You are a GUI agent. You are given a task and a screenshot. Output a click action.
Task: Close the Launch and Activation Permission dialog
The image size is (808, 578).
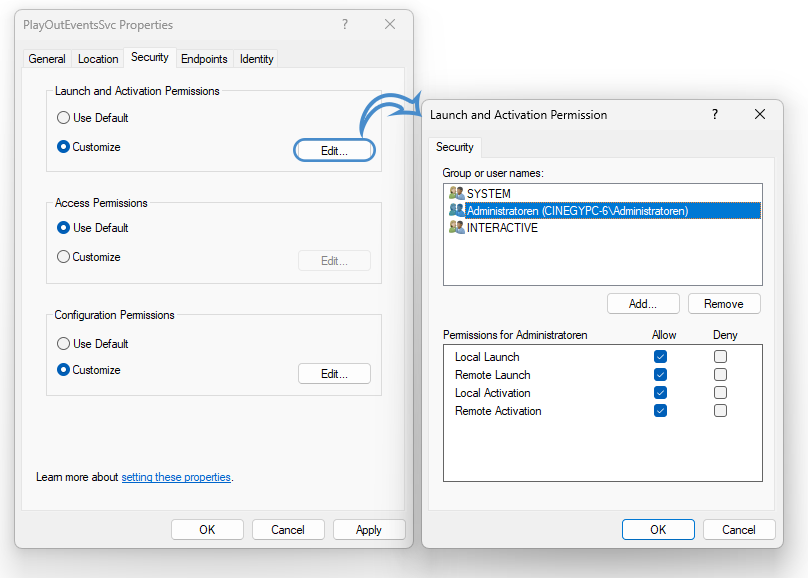pos(760,115)
